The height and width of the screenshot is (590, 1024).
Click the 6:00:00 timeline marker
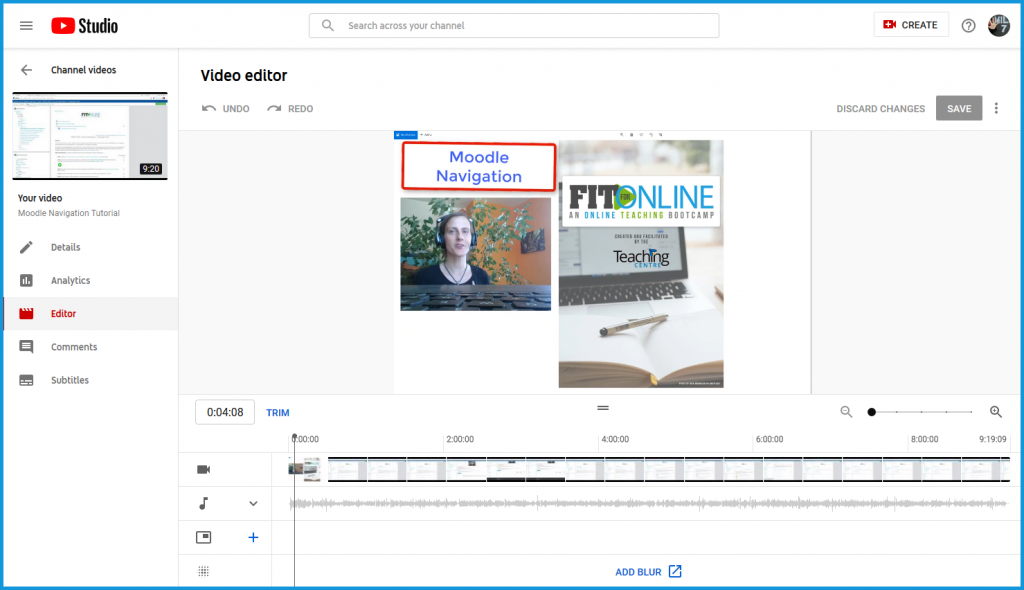(x=769, y=439)
